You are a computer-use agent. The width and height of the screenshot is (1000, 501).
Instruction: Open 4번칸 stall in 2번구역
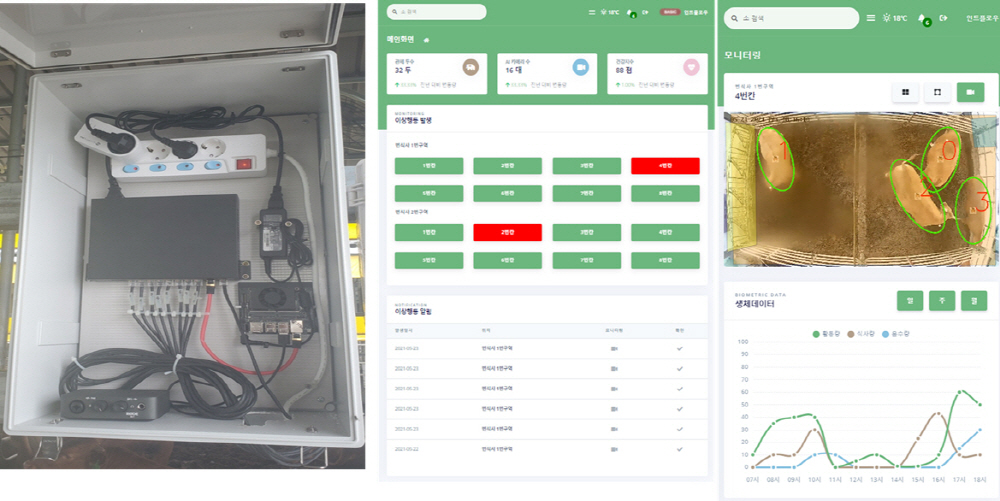pyautogui.click(x=665, y=233)
